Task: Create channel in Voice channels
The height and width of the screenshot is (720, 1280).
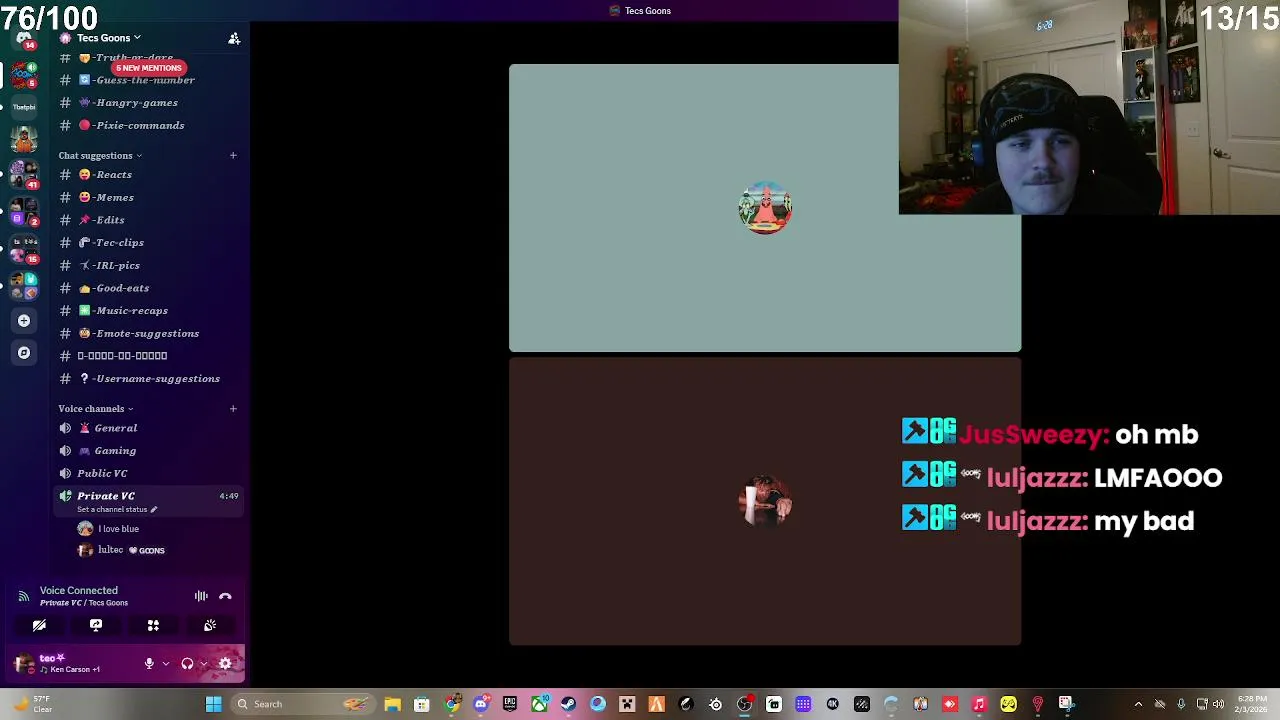Action: 233,408
